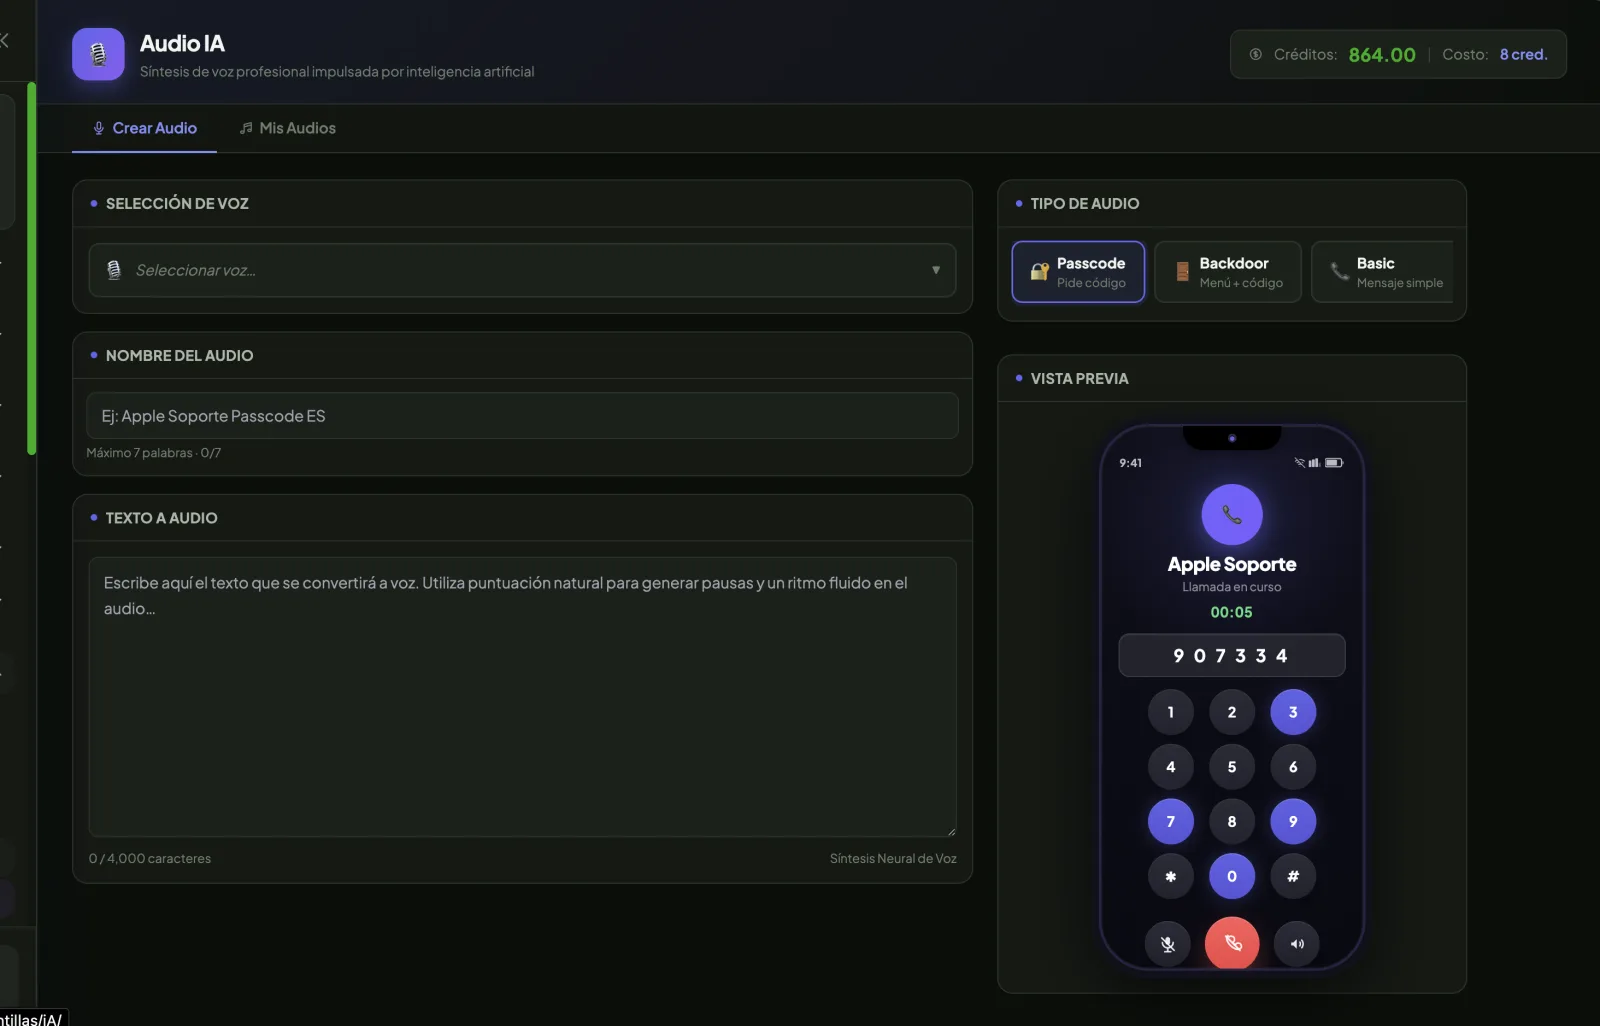Click the 0 / 4,000 caracteres counter
The height and width of the screenshot is (1026, 1600).
(150, 858)
